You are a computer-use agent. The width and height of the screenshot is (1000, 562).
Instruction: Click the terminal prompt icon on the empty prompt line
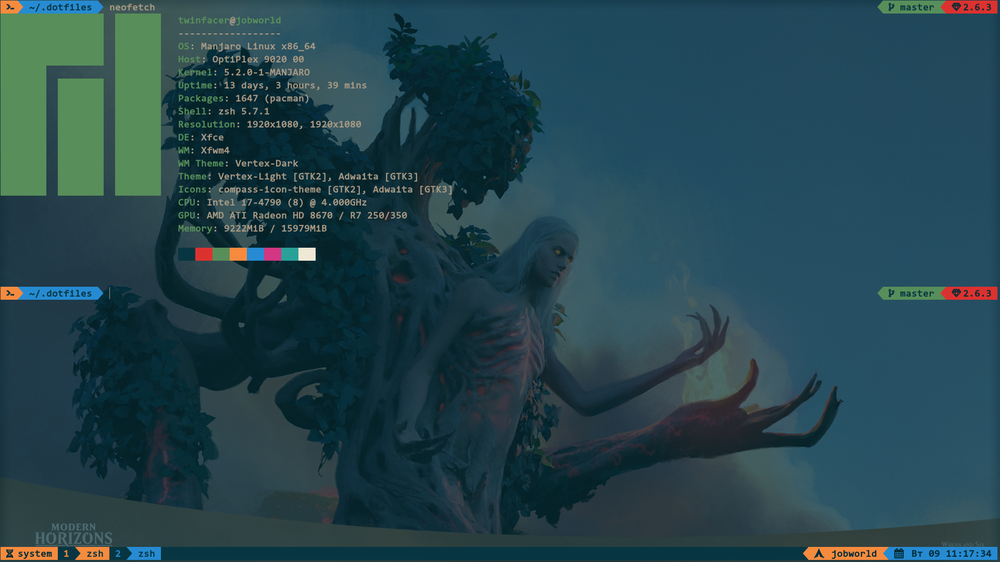coord(10,293)
